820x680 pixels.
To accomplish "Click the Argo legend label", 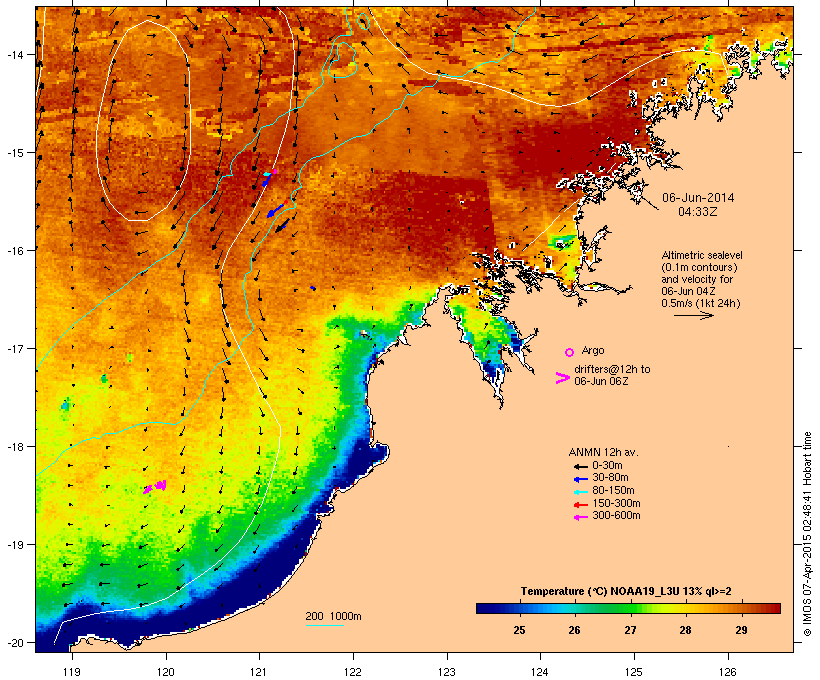I will point(593,350).
